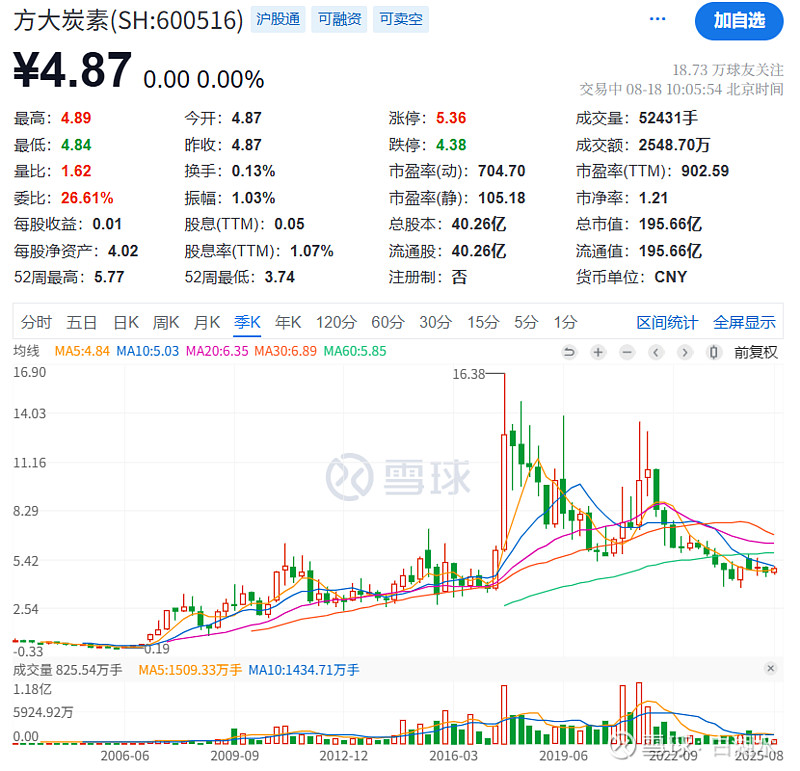Click the MA5:4.84 moving average label
The image size is (800, 771).
tap(82, 351)
